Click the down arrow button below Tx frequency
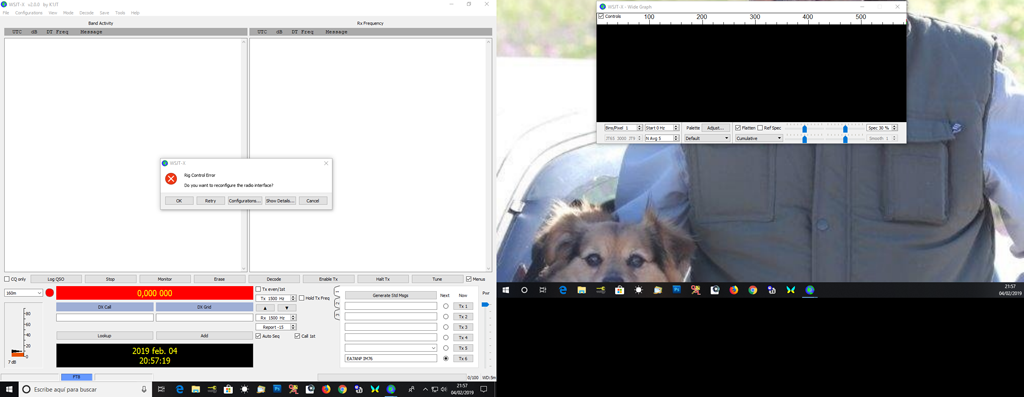Screen dimensions: 1024x397 coord(287,308)
